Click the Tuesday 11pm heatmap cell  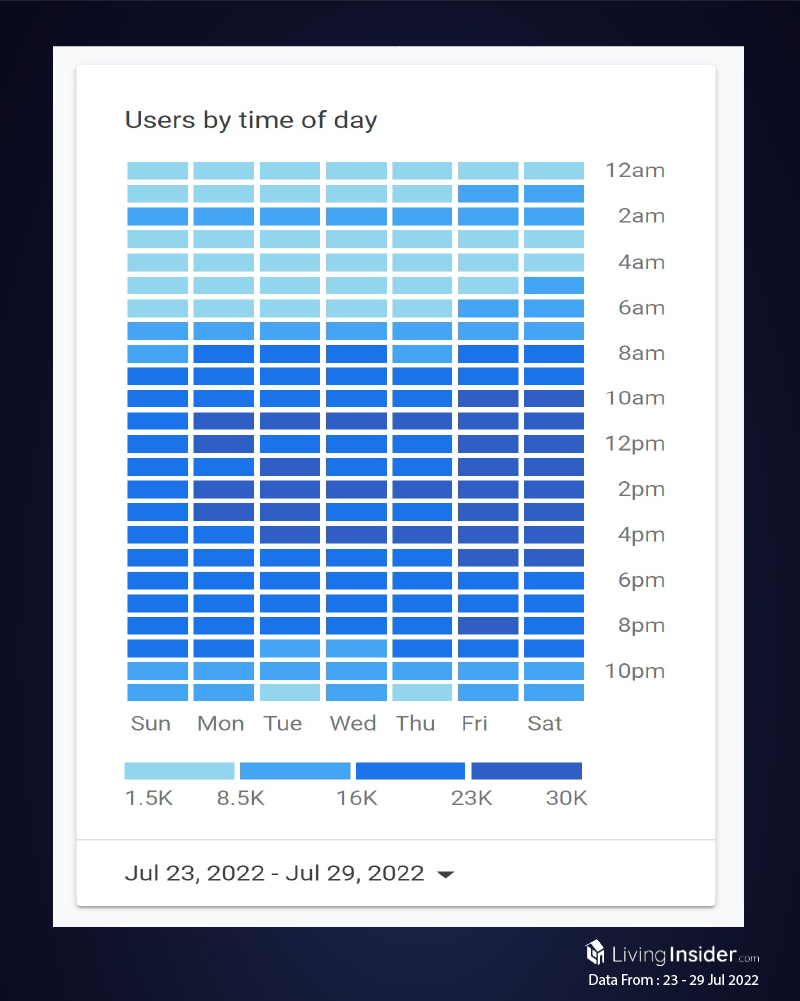290,692
